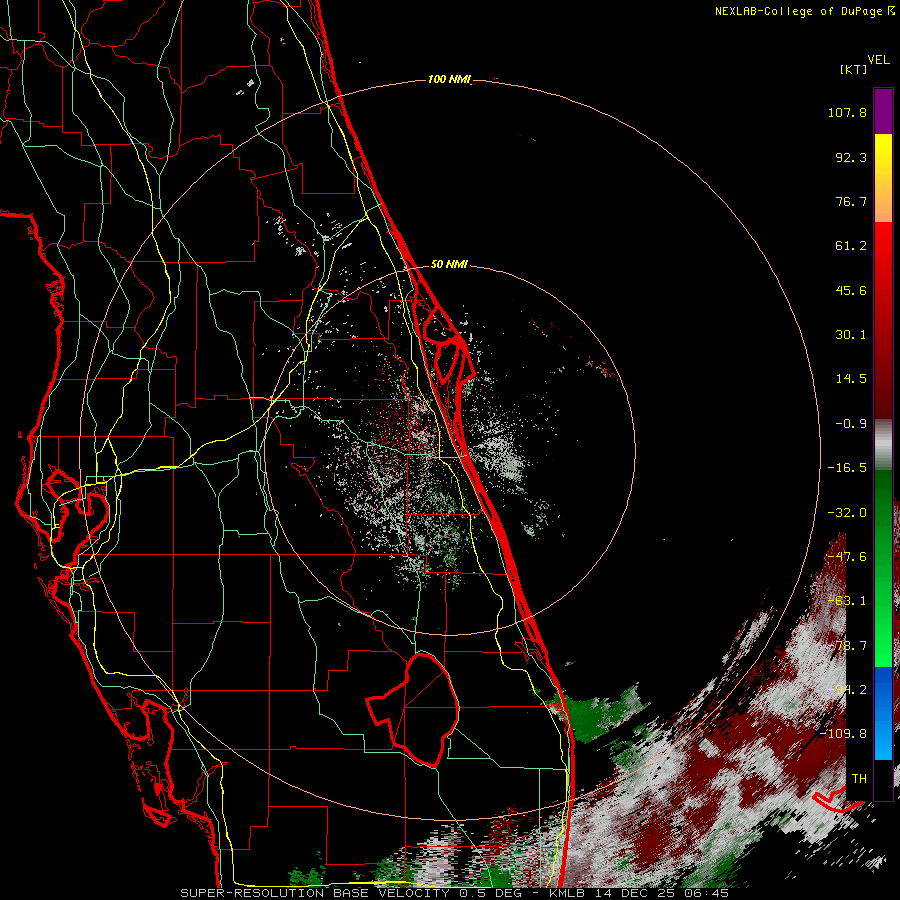Screen dimensions: 900x900
Task: Click the 50 NMI range ring label
Action: pyautogui.click(x=449, y=265)
